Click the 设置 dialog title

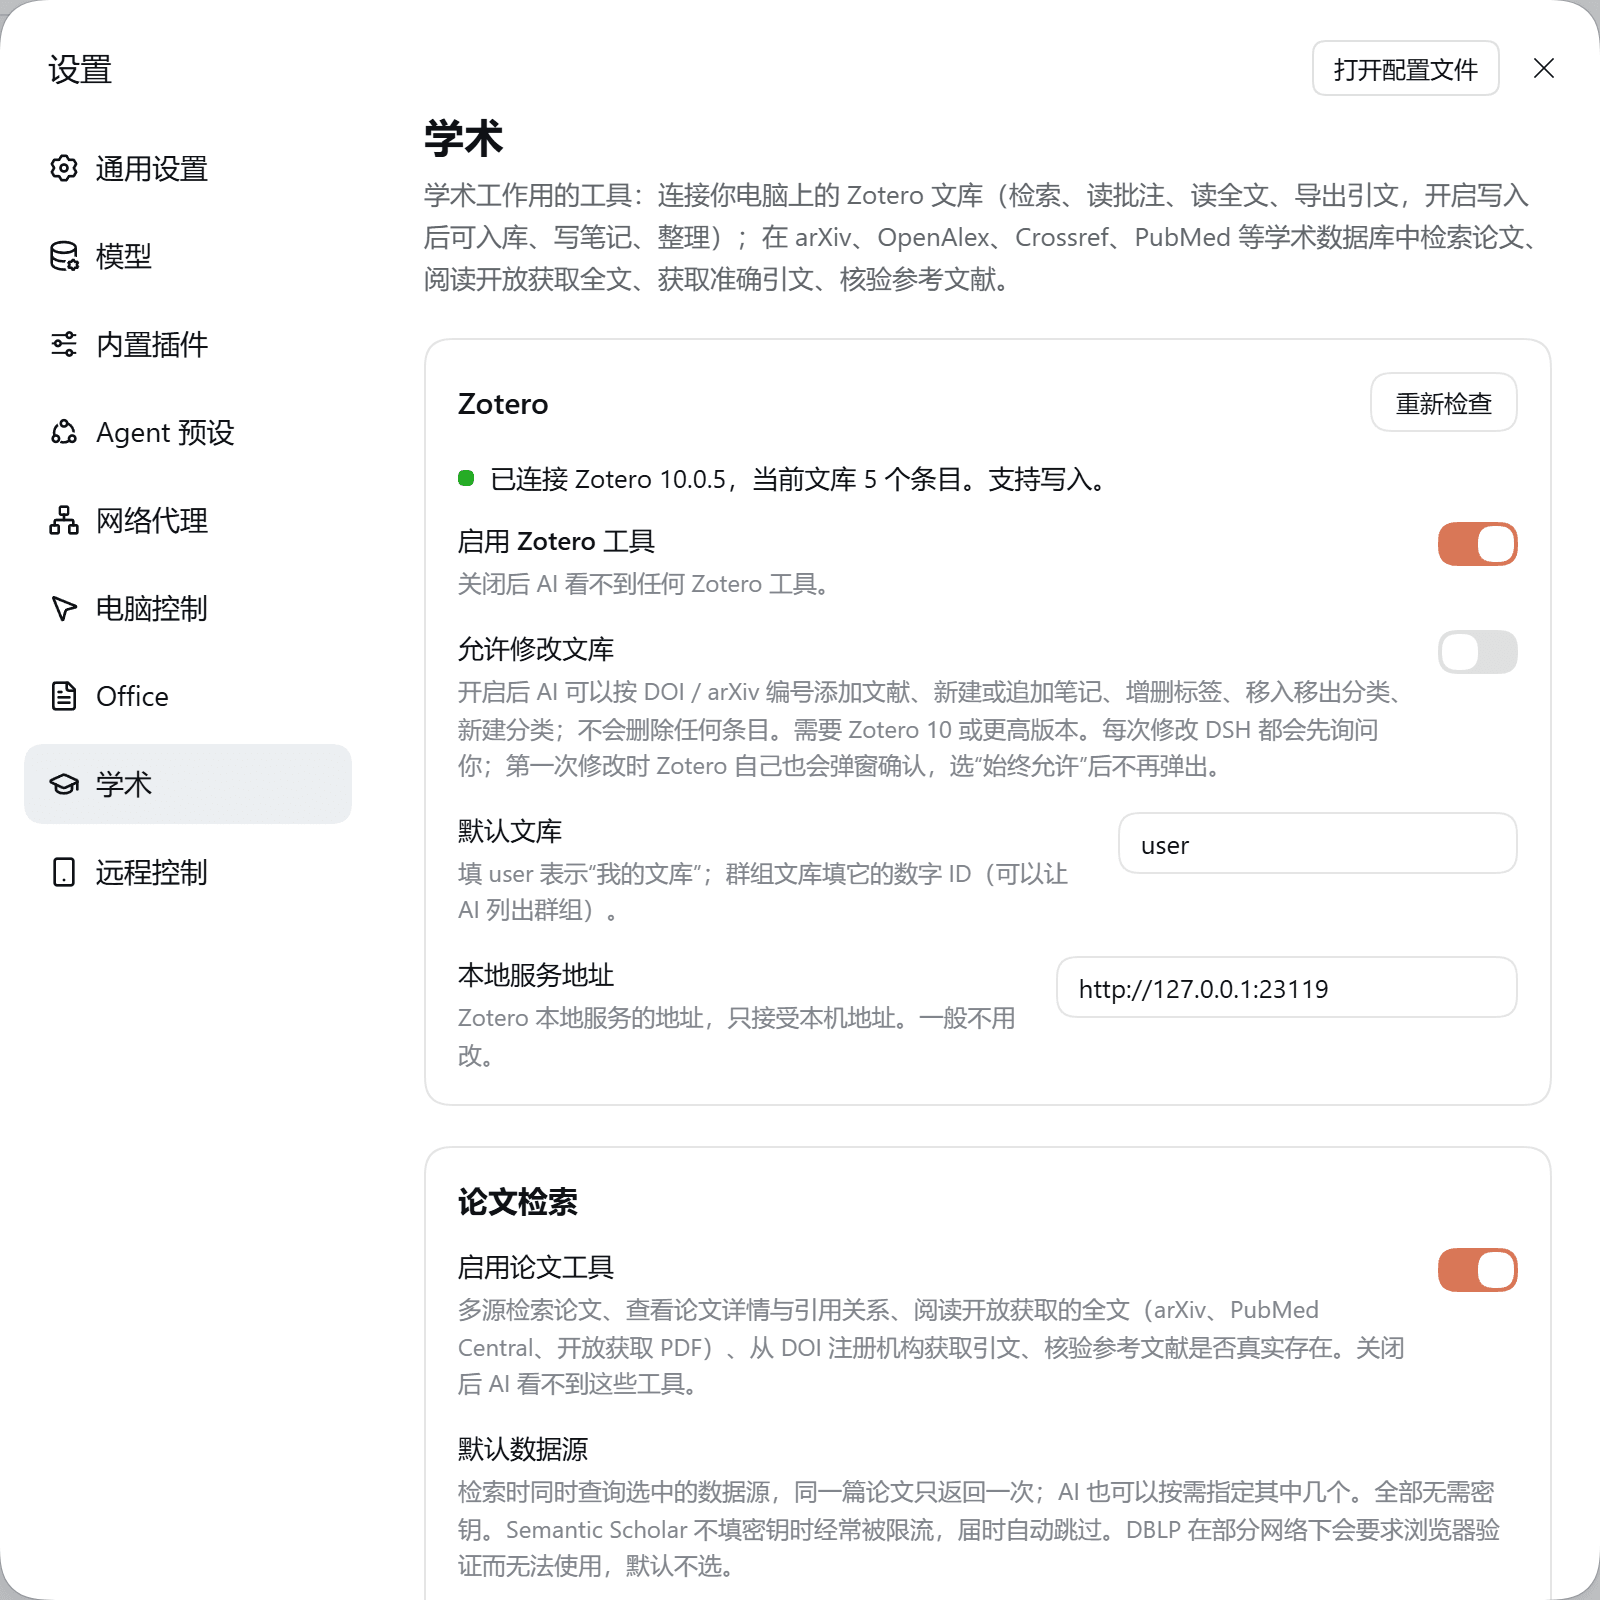(80, 69)
